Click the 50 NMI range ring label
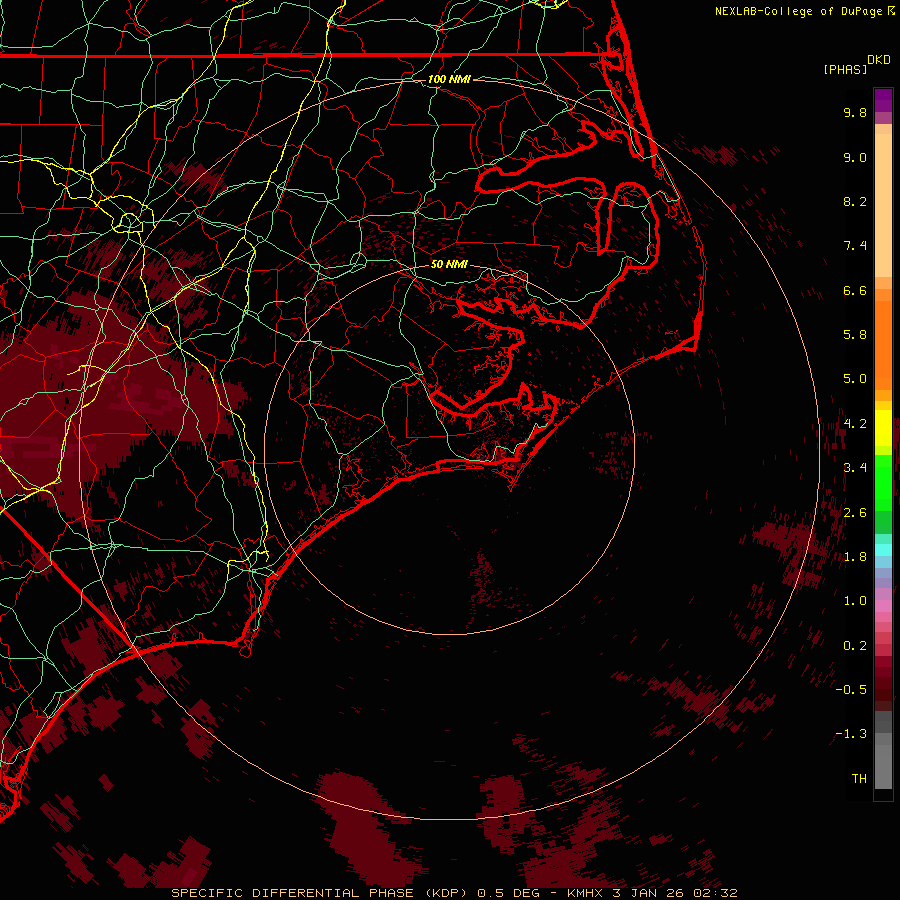900x900 pixels. click(x=449, y=264)
